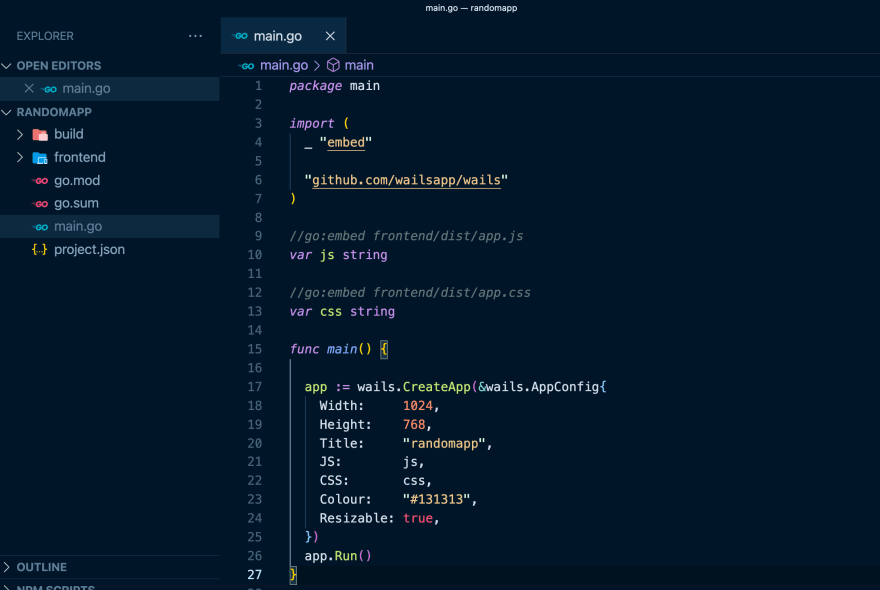Click the blue frontend folder icon

40,158
